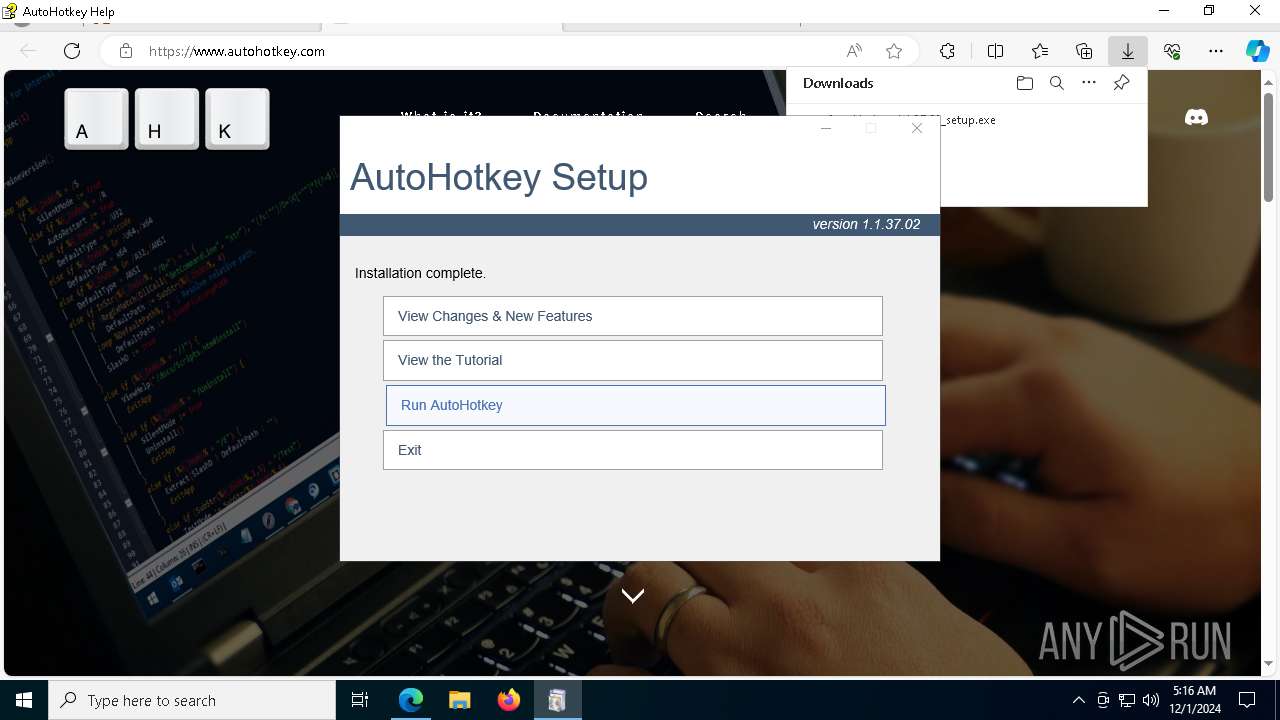Click the A key logo
This screenshot has width=1280, height=720.
(x=97, y=119)
